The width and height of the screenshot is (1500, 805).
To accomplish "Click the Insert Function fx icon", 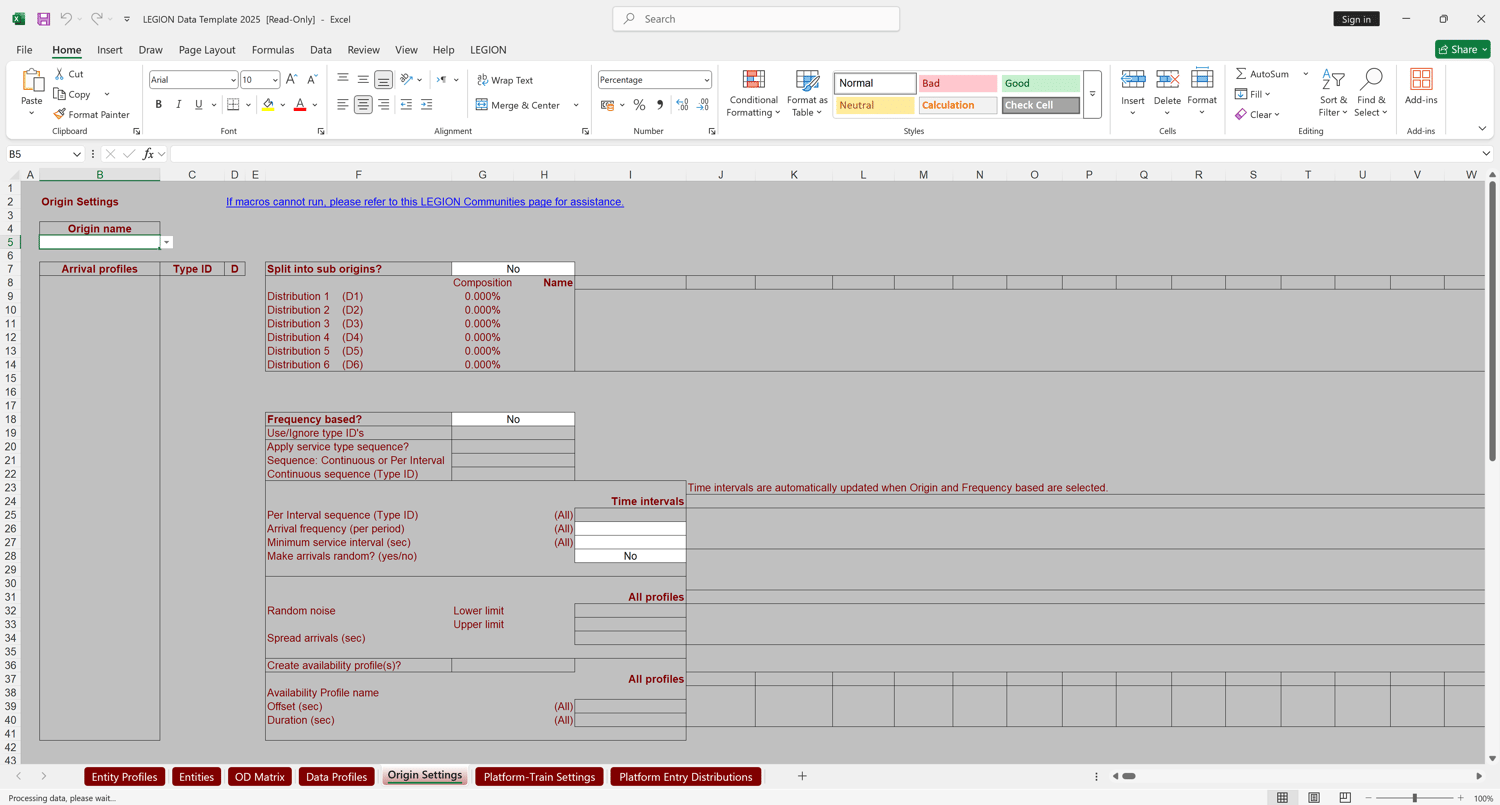I will coord(148,154).
